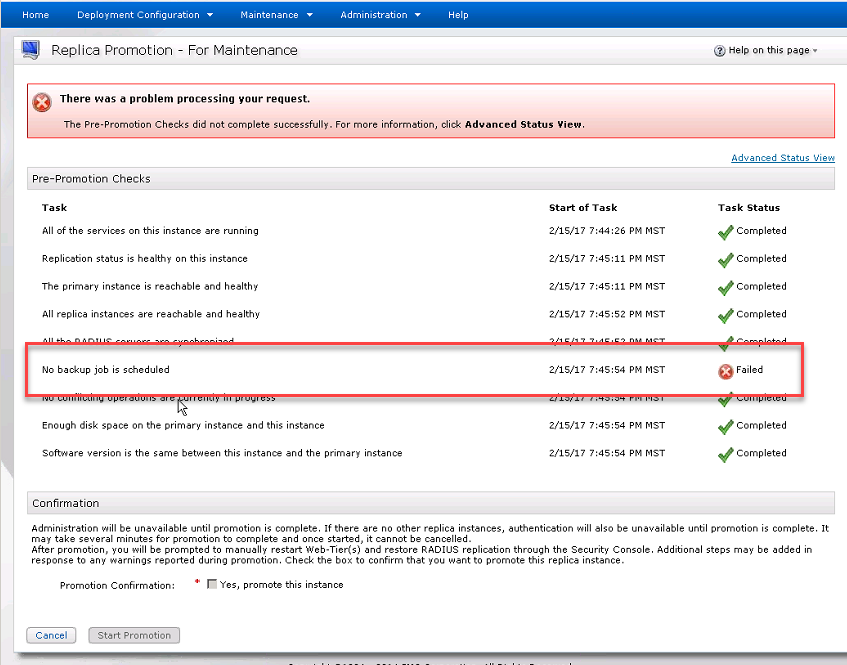
Task: Click the red error icon in alert banner
Action: point(42,102)
